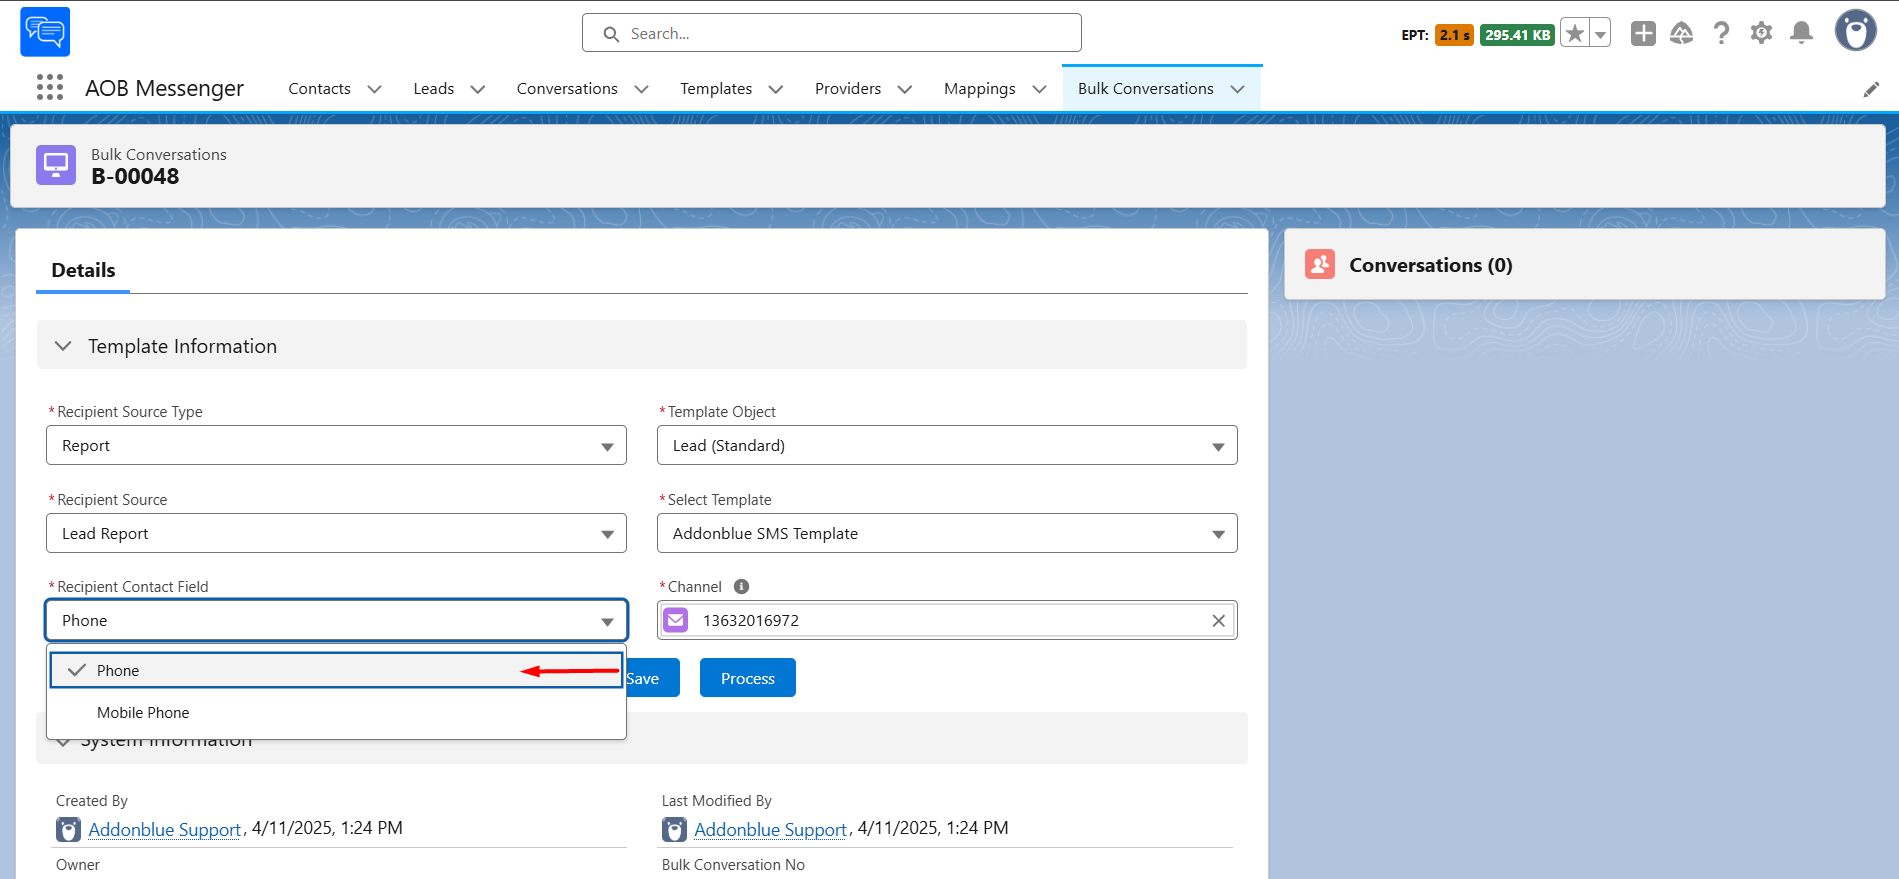Click into the Channel lookup field
This screenshot has height=879, width=1899.
[947, 620]
